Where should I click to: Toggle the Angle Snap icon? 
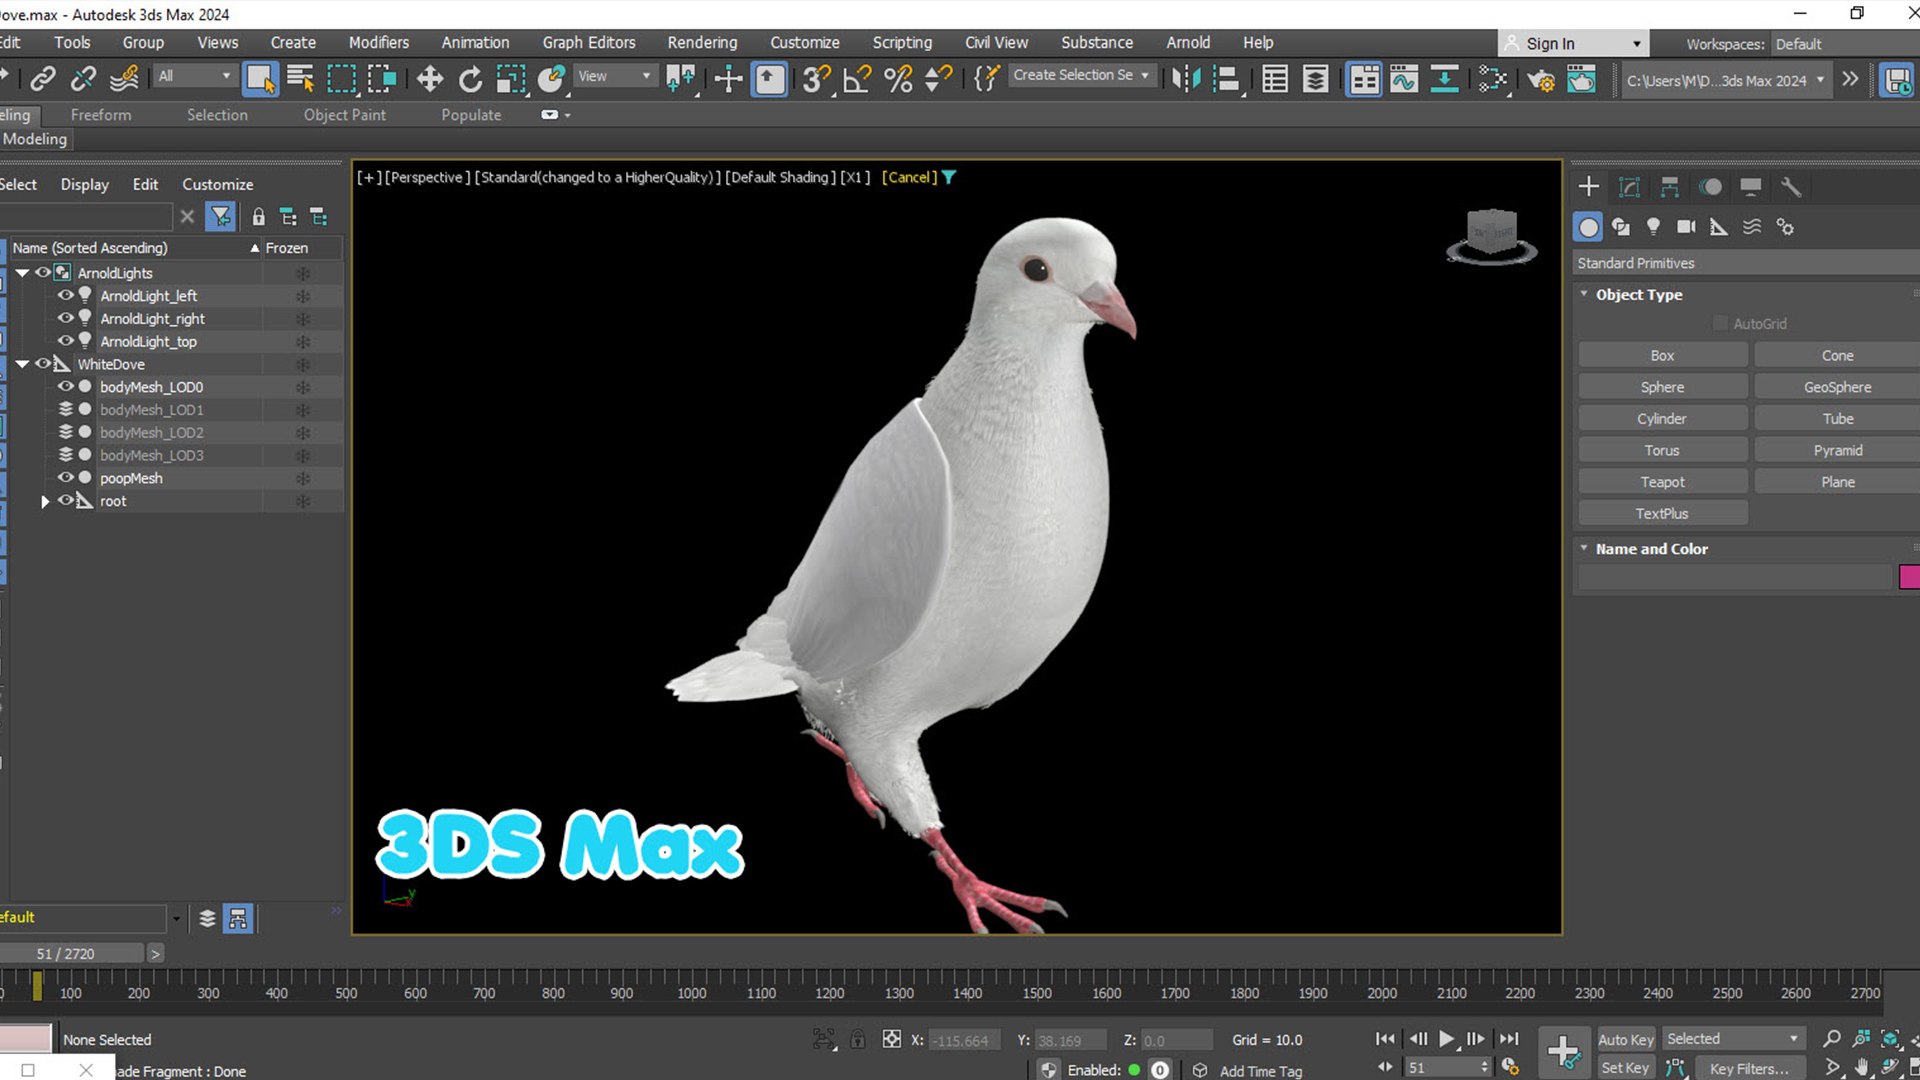coord(857,78)
